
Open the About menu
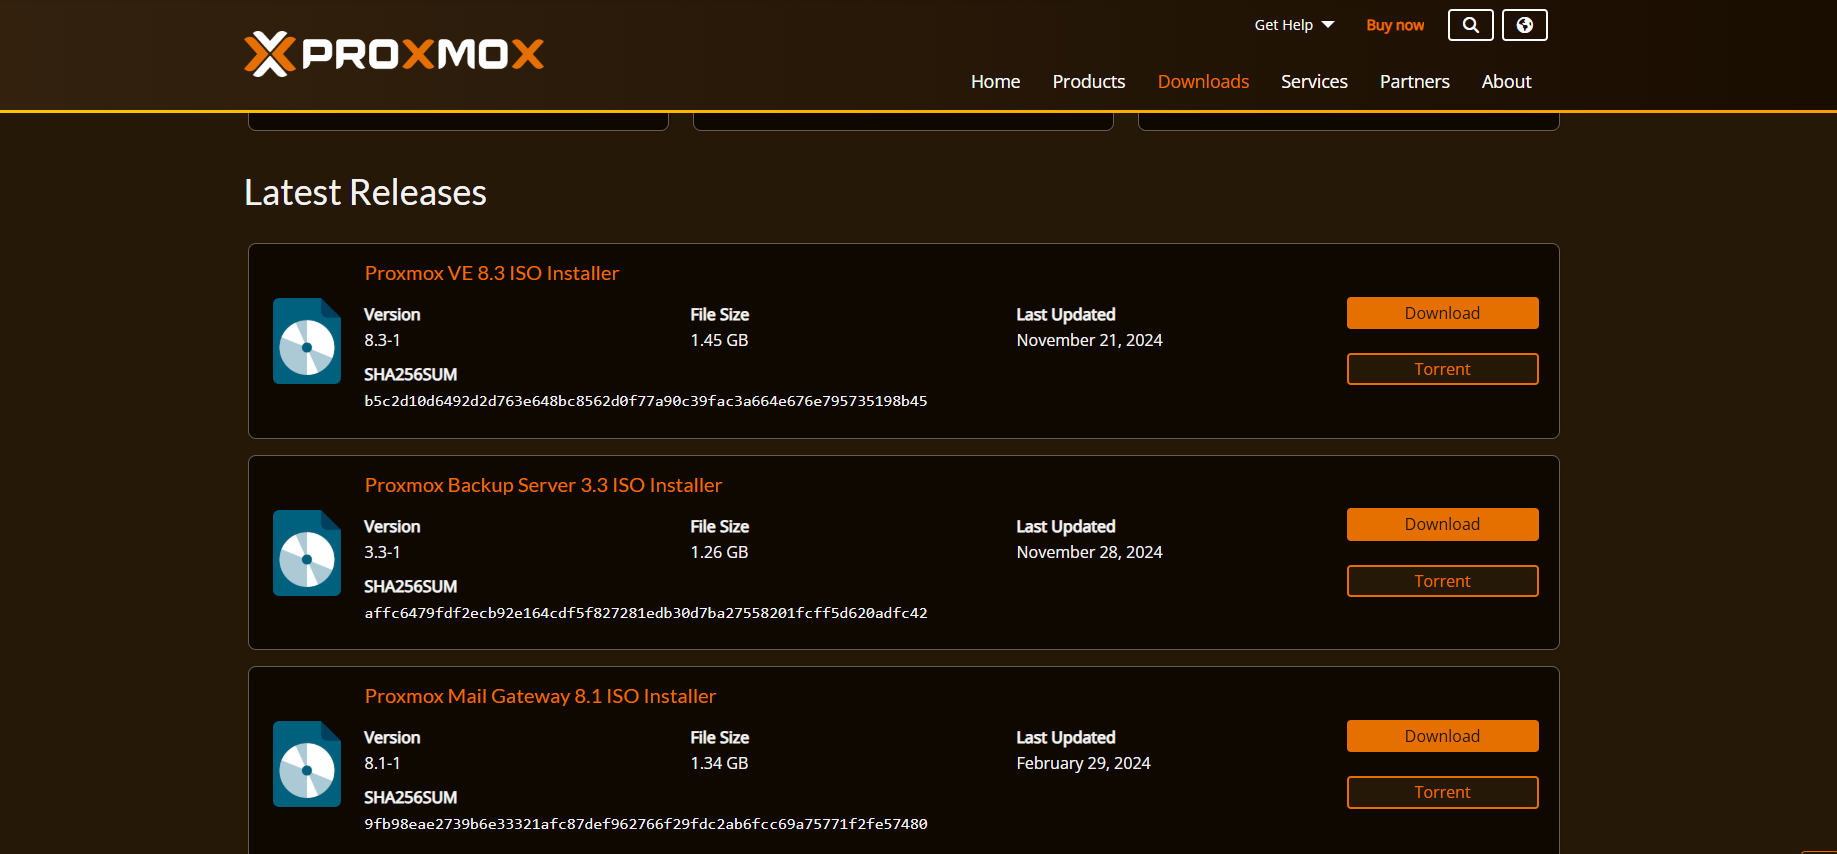coord(1506,82)
